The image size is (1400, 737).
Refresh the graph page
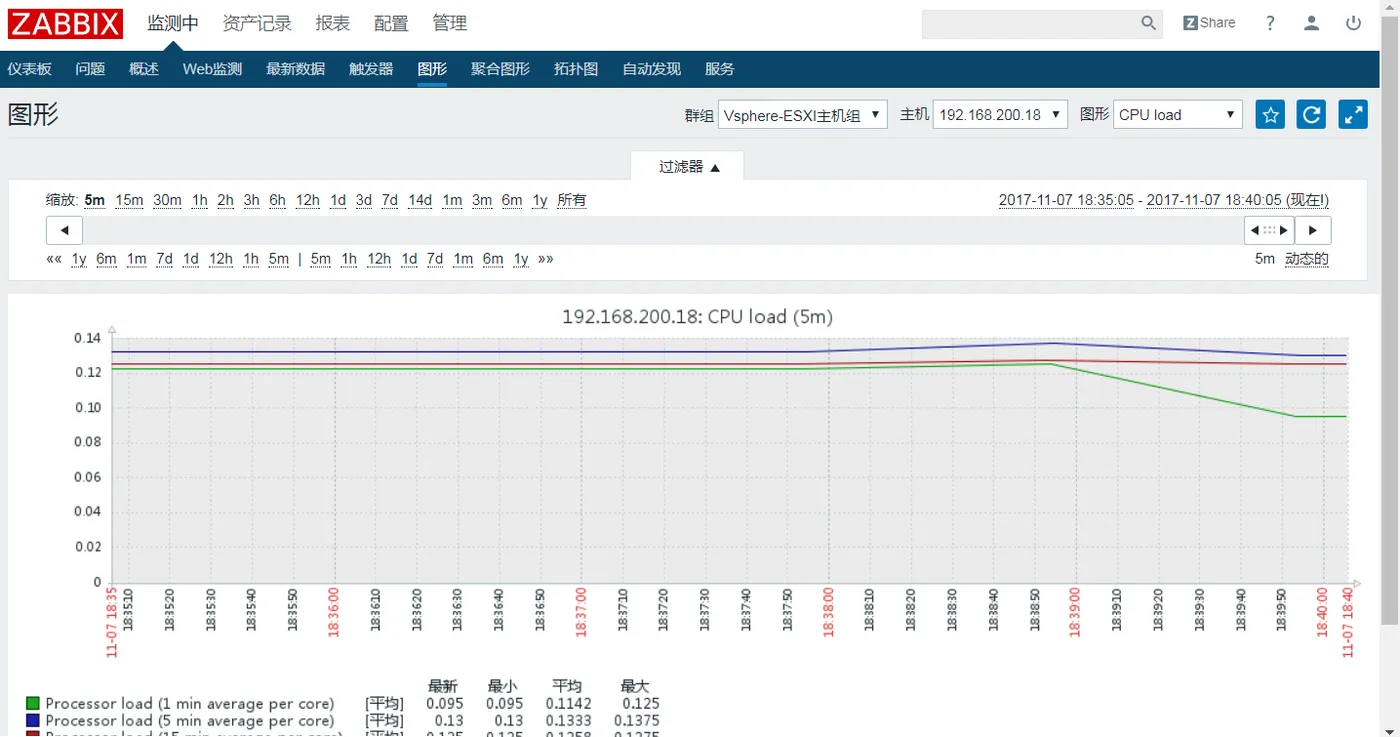pos(1311,115)
